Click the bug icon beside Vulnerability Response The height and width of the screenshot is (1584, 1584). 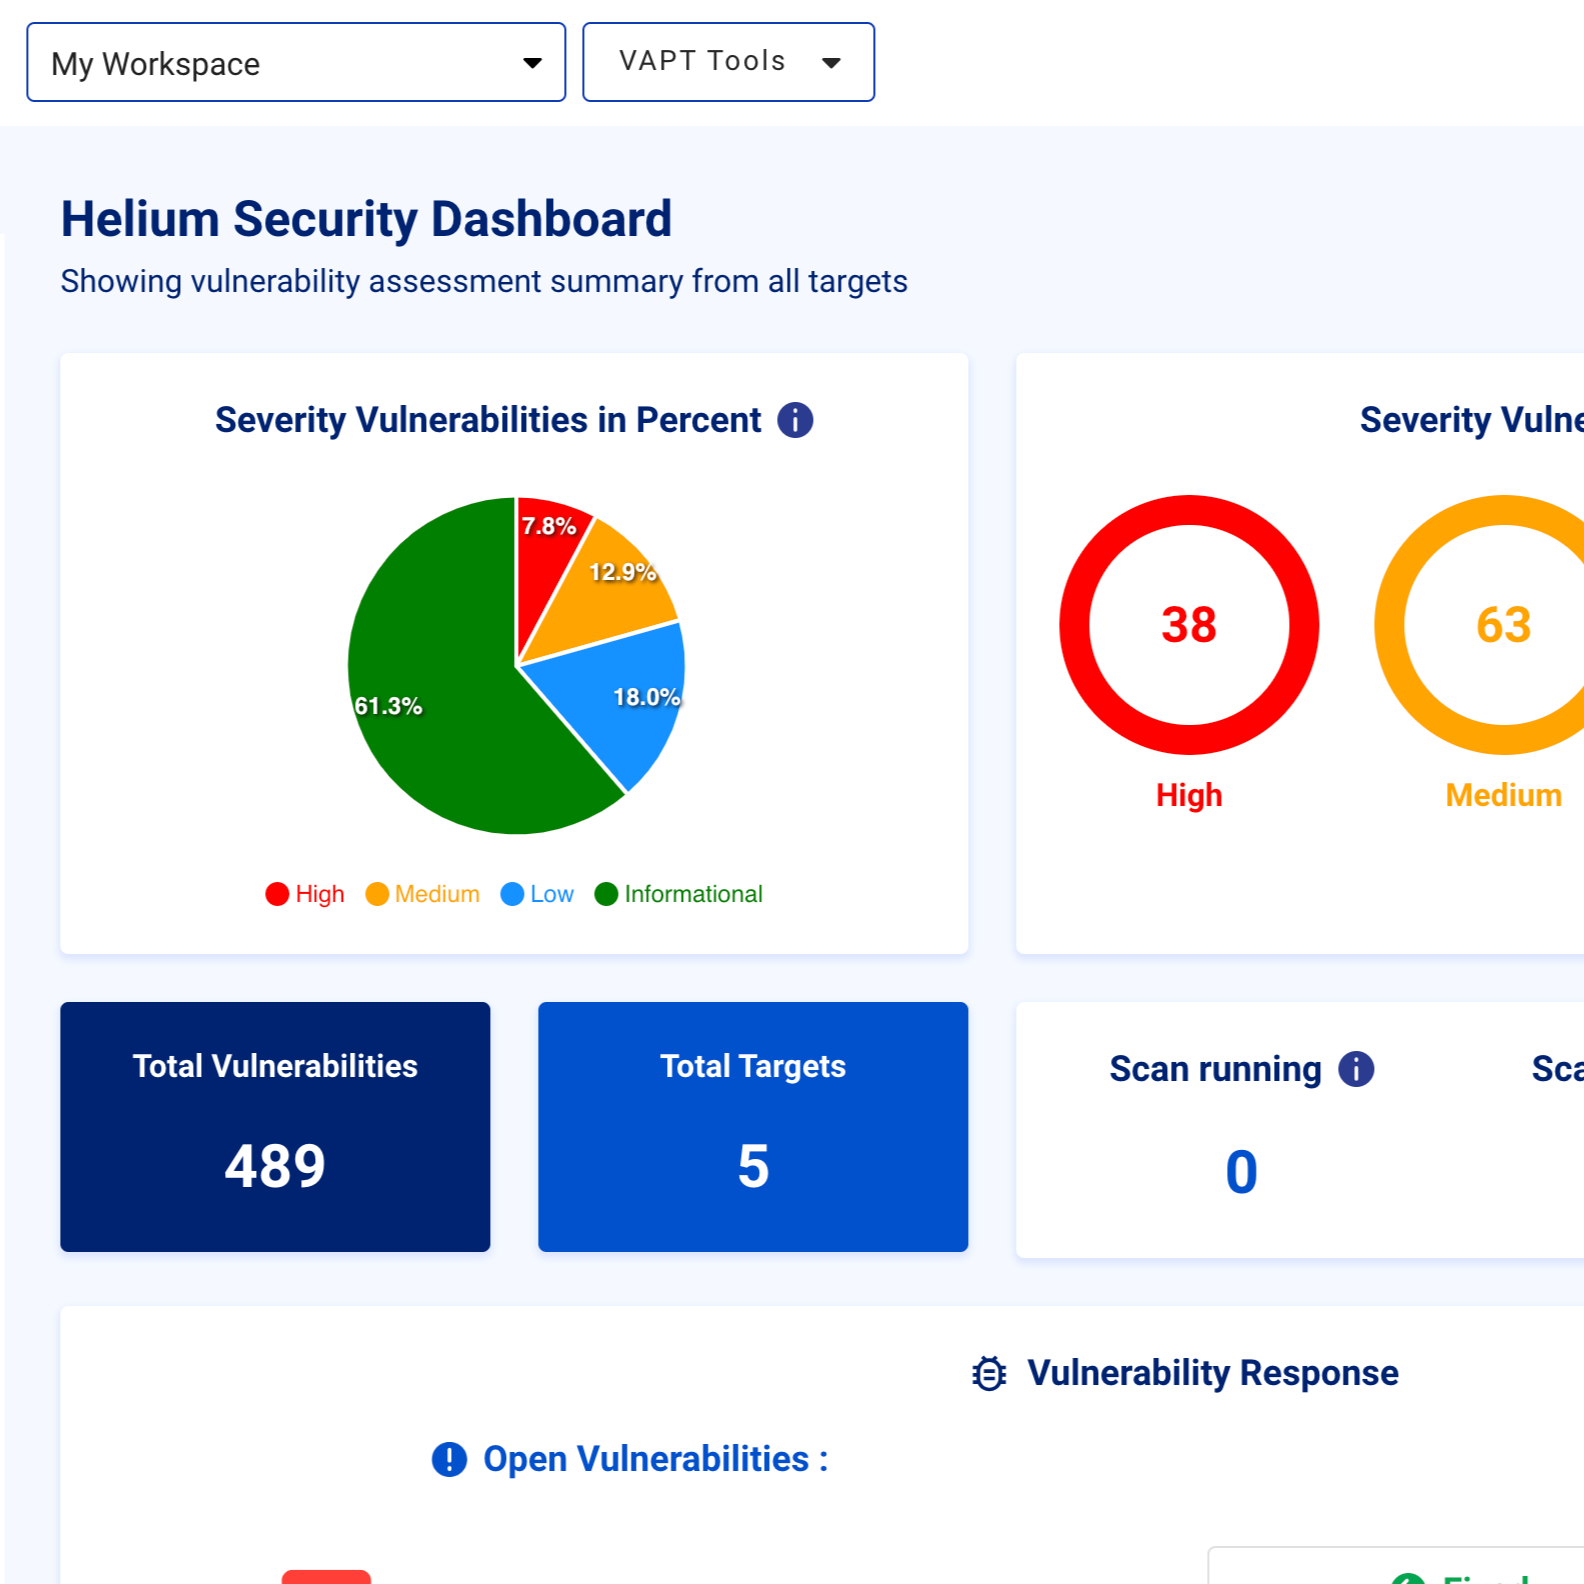[989, 1374]
